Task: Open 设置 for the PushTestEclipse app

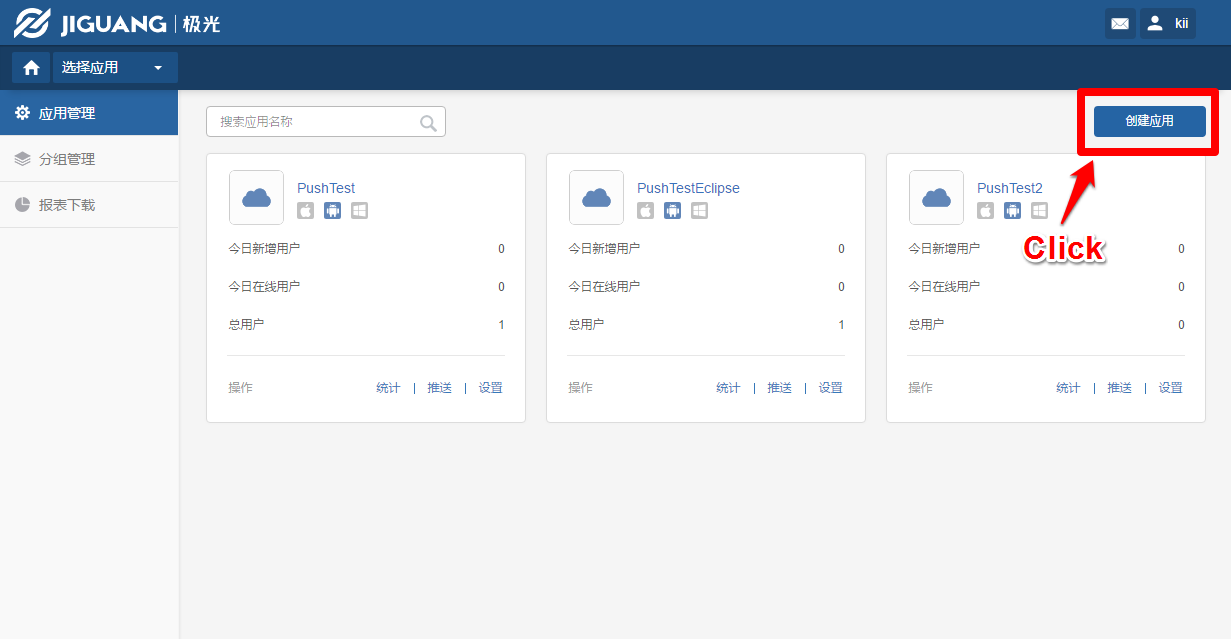Action: [830, 388]
